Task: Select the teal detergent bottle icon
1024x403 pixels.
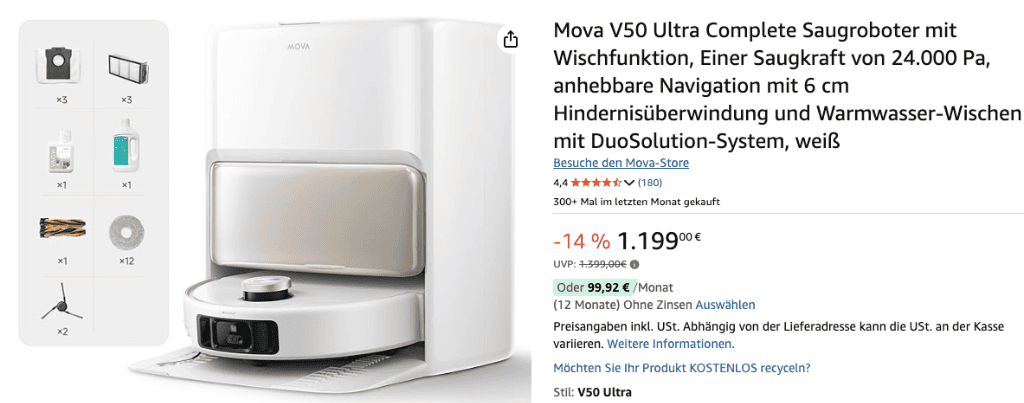Action: pyautogui.click(x=126, y=146)
